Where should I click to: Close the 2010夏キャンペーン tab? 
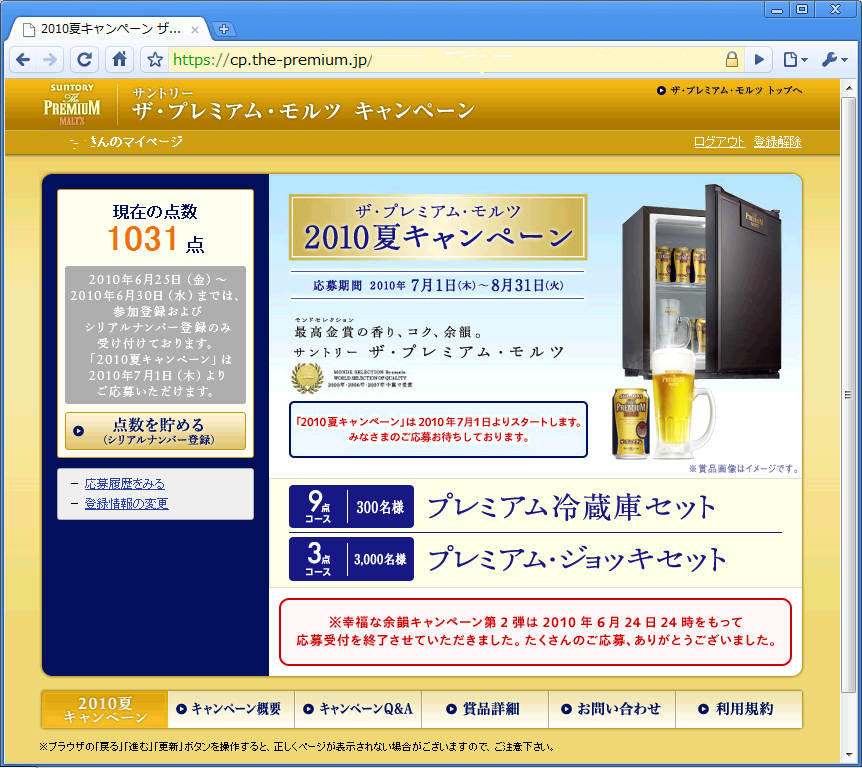click(195, 30)
